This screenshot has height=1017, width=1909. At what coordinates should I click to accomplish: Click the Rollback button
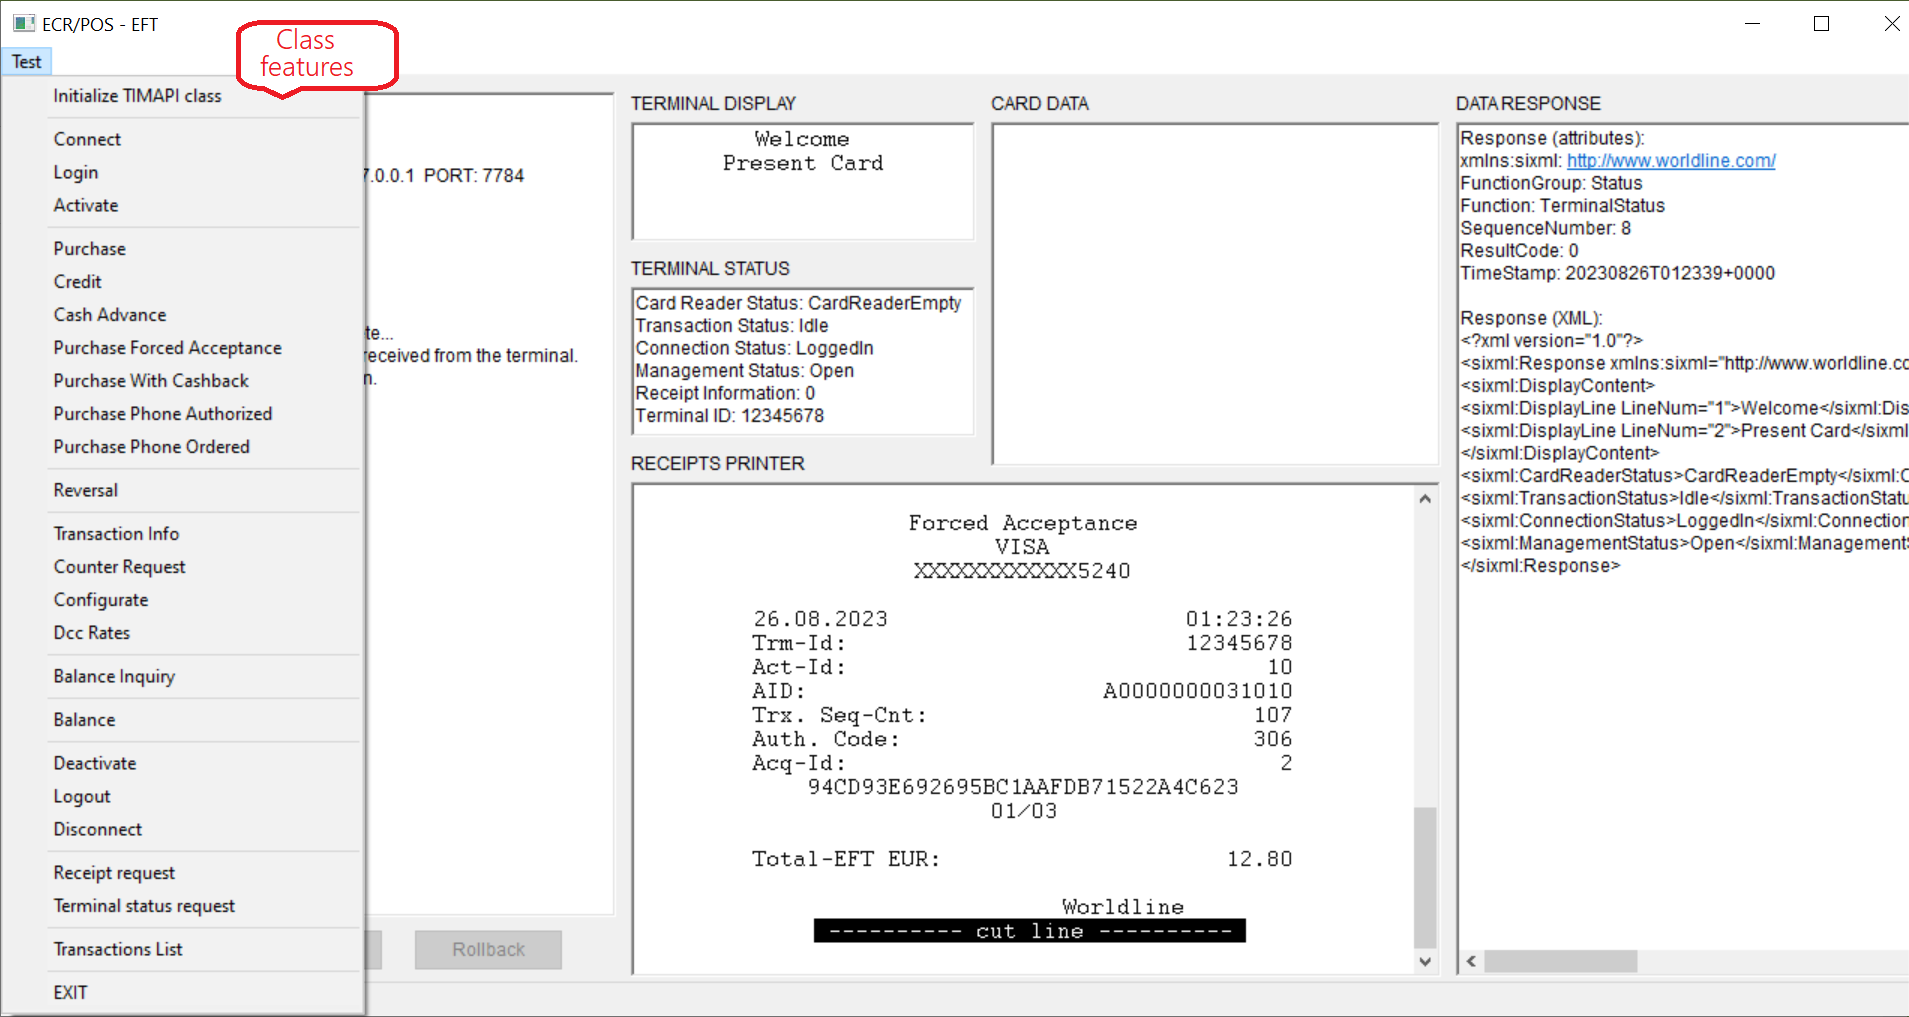click(x=488, y=950)
